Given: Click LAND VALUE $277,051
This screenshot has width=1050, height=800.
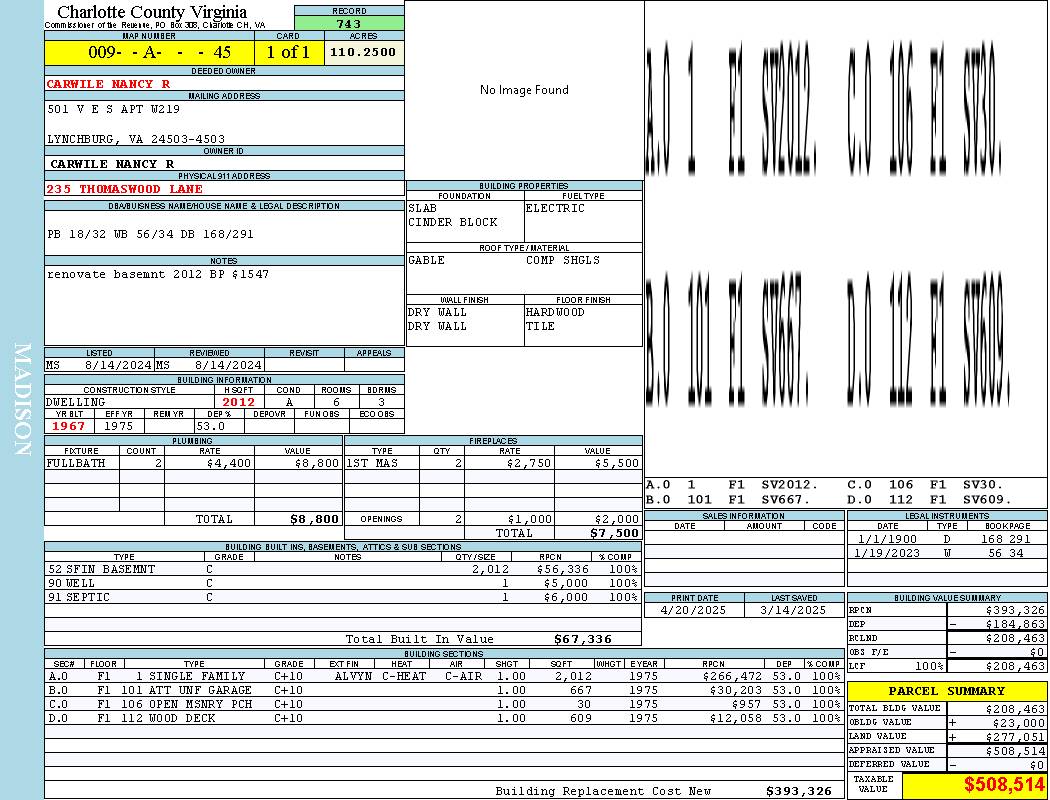Looking at the screenshot, I should click(x=1015, y=737).
